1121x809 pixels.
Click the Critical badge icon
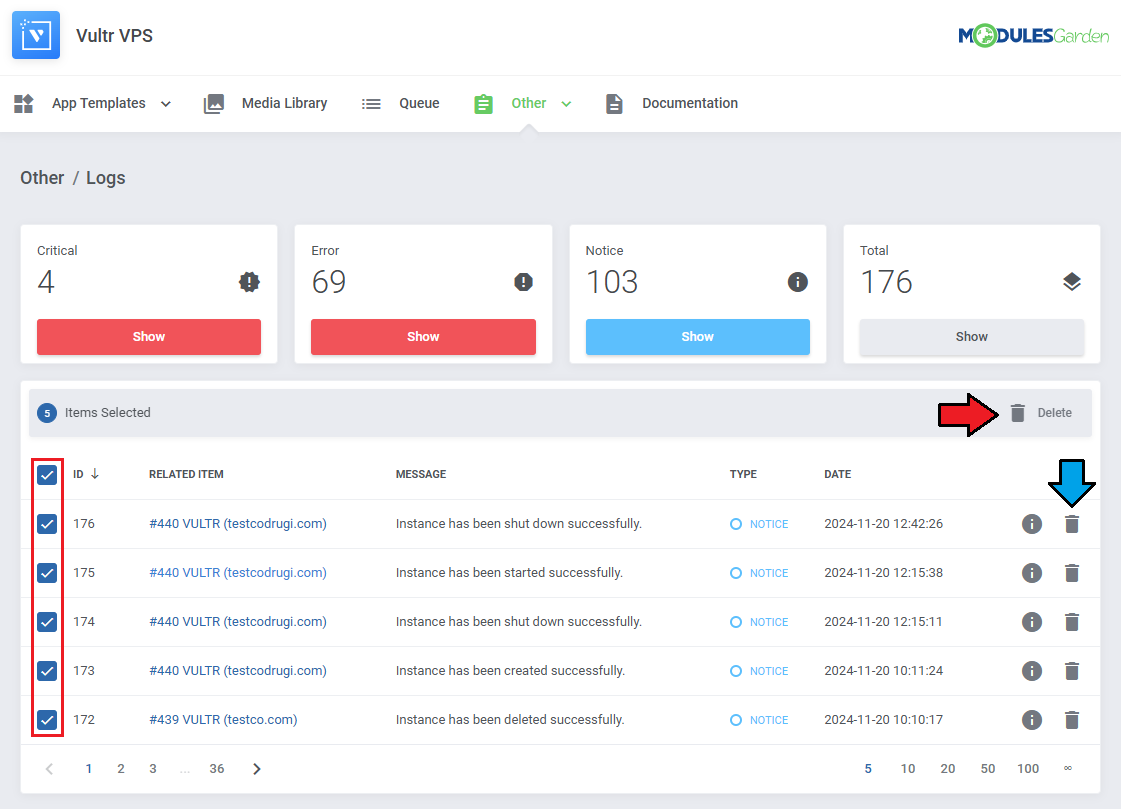coord(249,282)
